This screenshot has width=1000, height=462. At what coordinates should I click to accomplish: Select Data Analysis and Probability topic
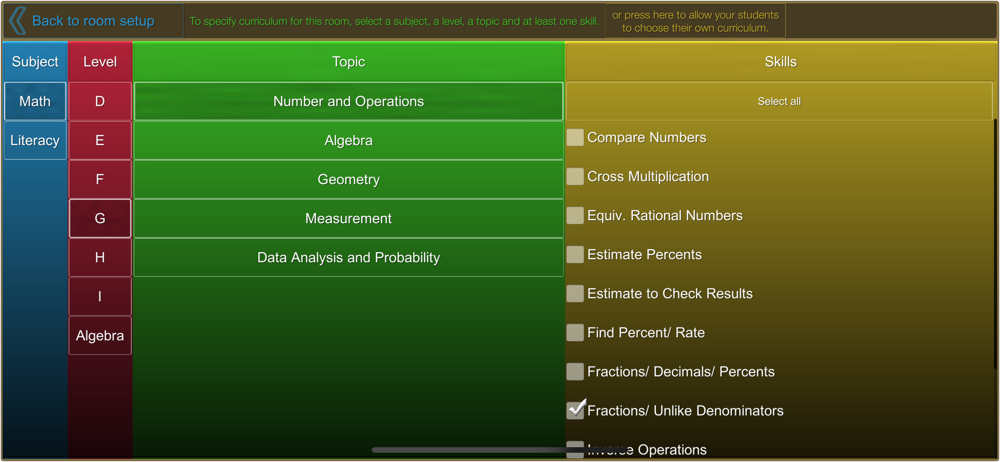click(348, 258)
